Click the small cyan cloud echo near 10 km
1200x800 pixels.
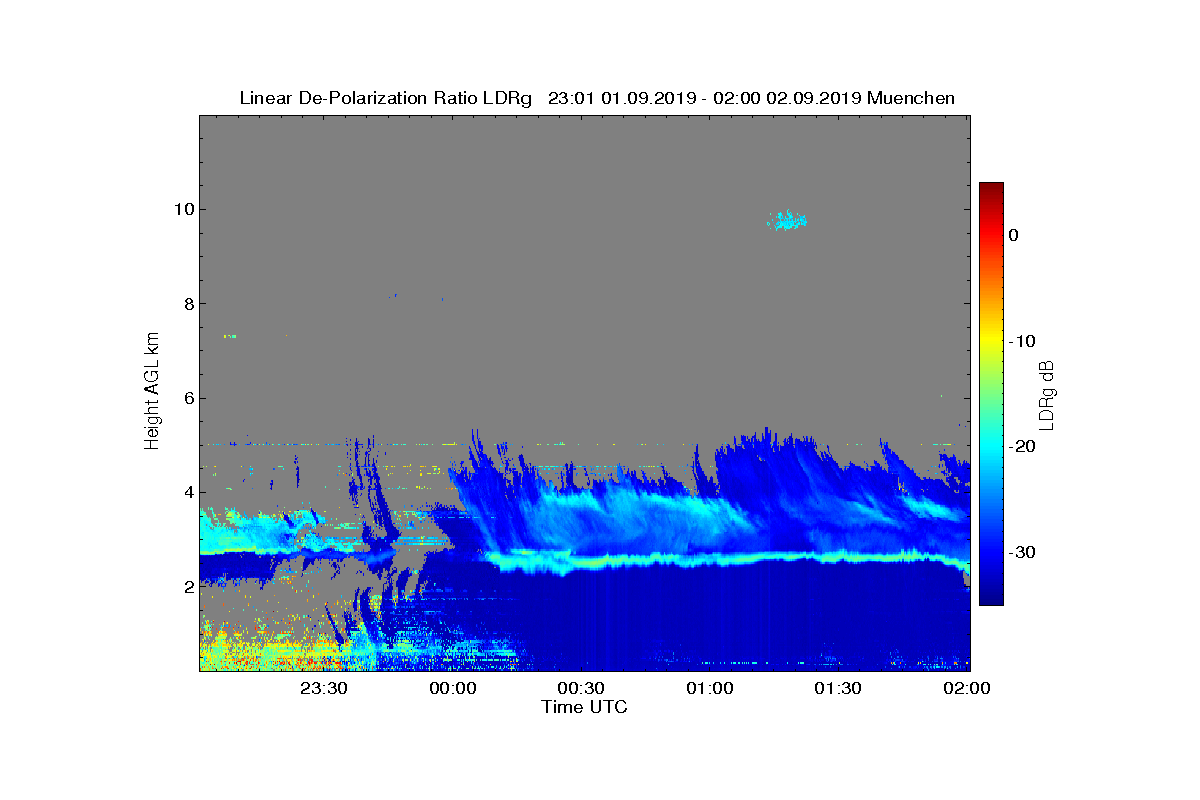pyautogui.click(x=787, y=221)
